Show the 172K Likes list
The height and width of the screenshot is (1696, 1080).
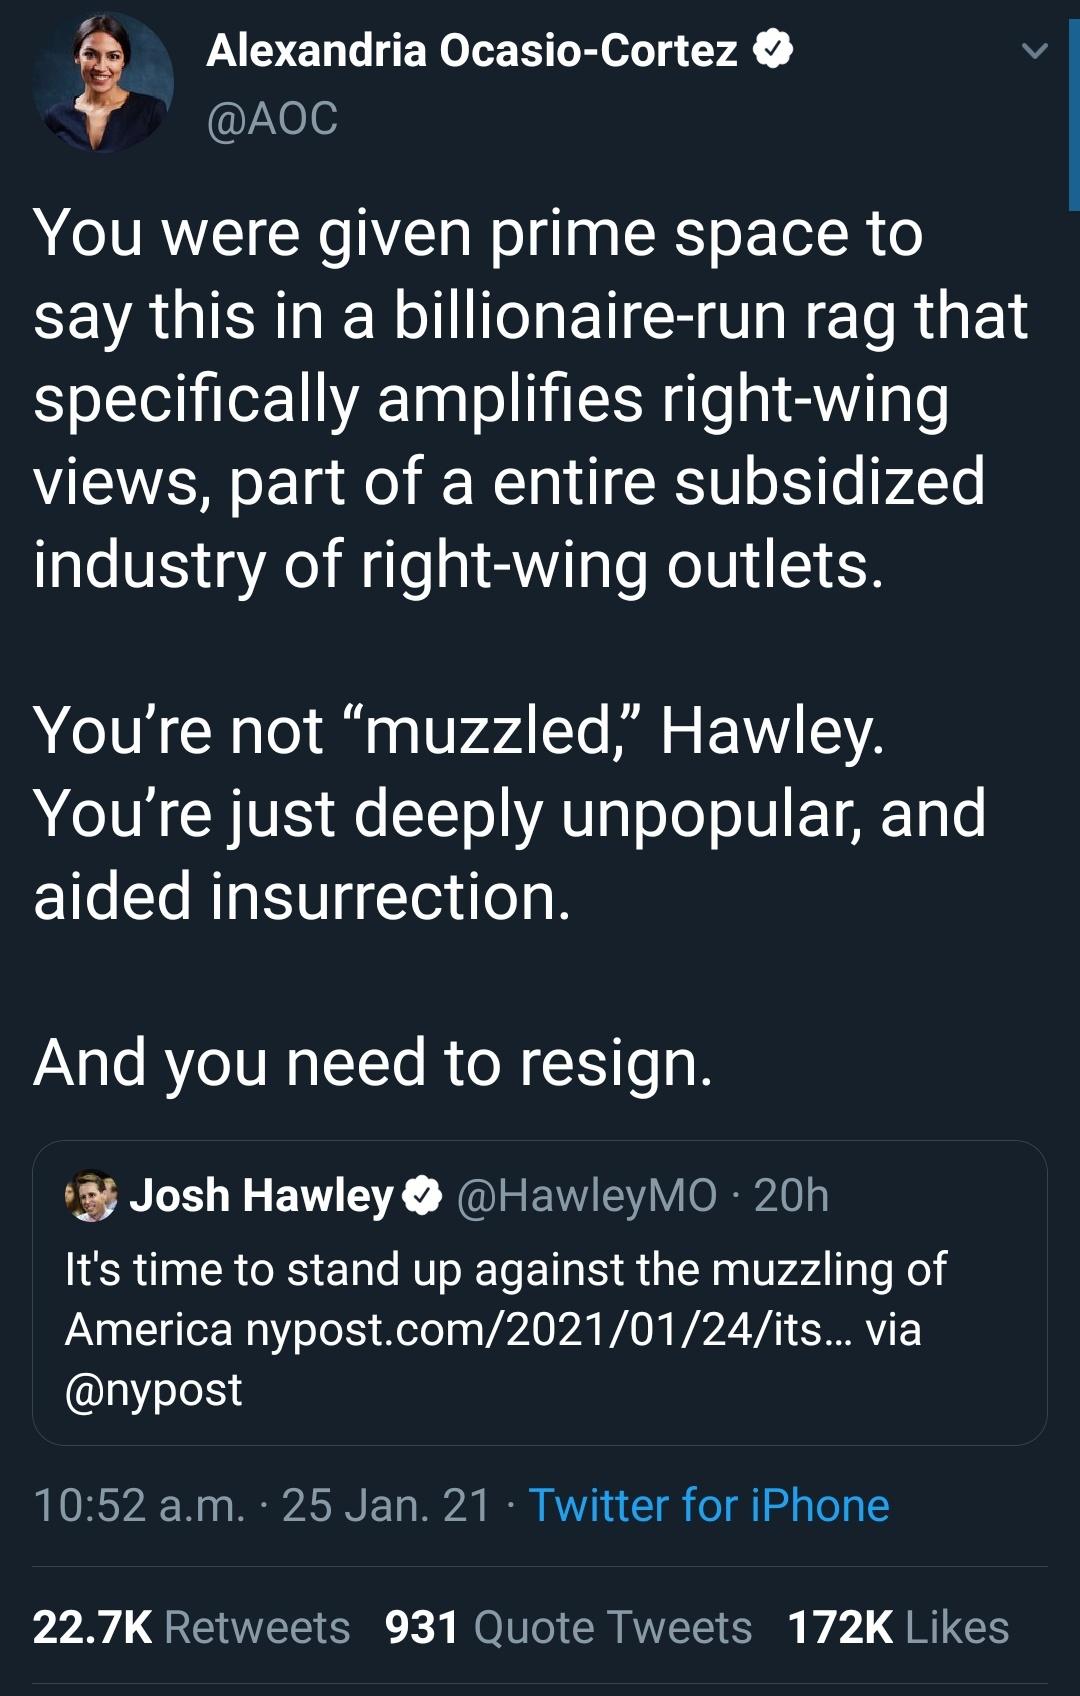click(897, 1627)
